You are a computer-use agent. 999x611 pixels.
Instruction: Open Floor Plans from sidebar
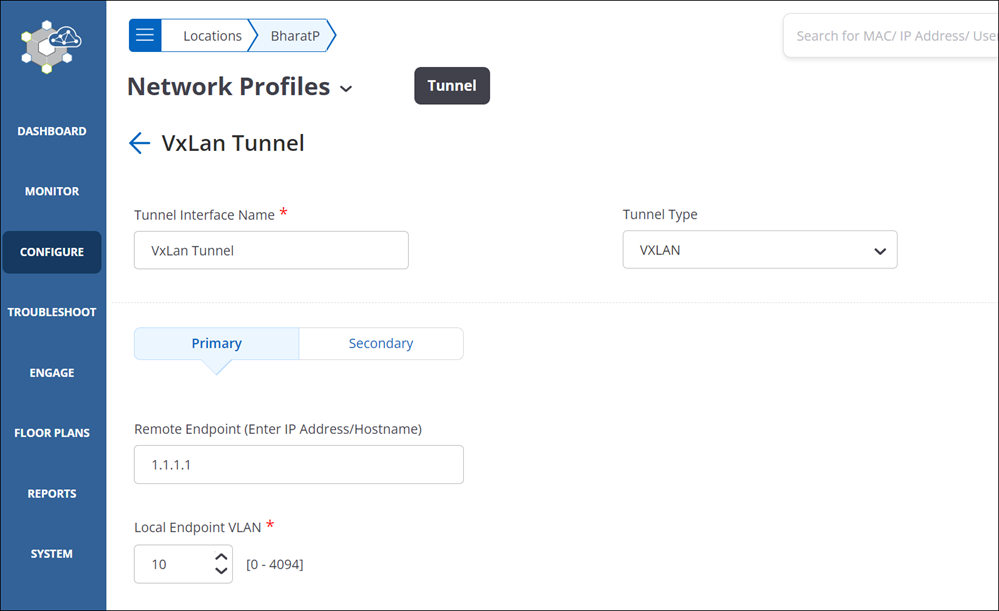(52, 433)
